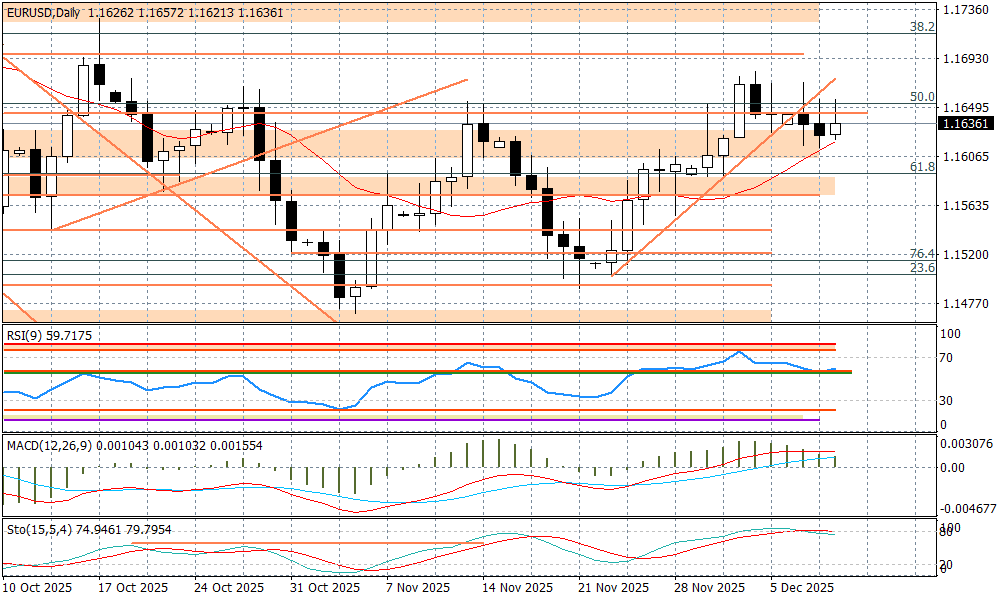Select the current price tag 1.16361

pyautogui.click(x=965, y=124)
